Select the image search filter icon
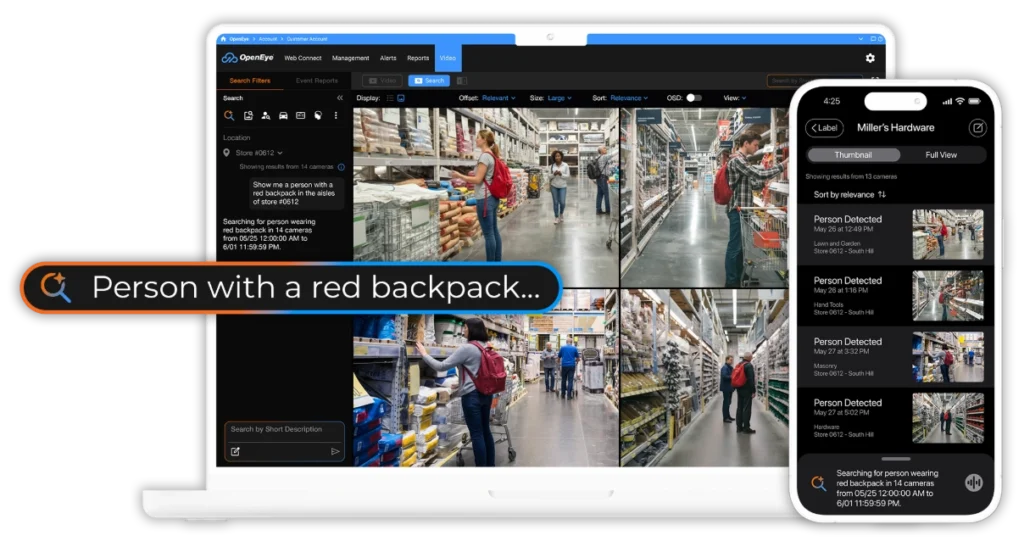The image size is (1024, 547). pos(248,116)
